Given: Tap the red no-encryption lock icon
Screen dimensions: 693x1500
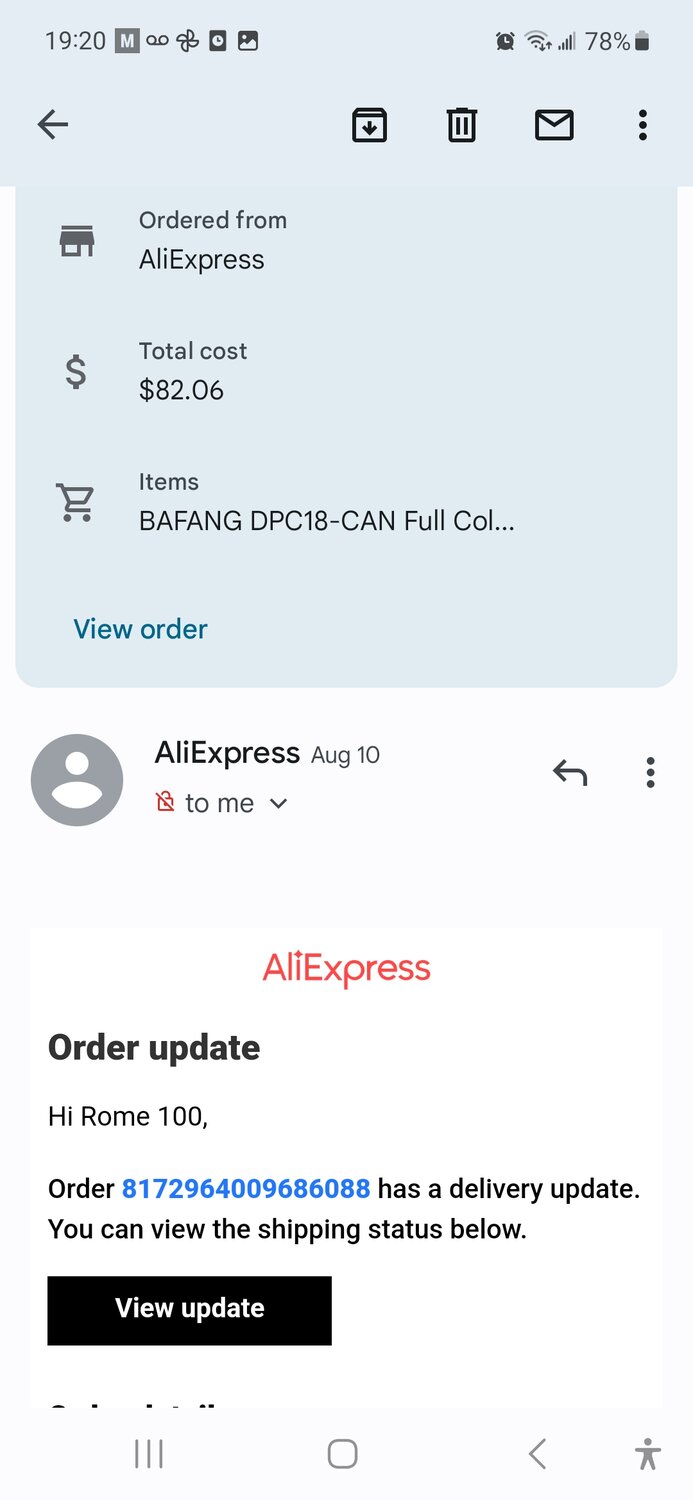Looking at the screenshot, I should (x=166, y=802).
